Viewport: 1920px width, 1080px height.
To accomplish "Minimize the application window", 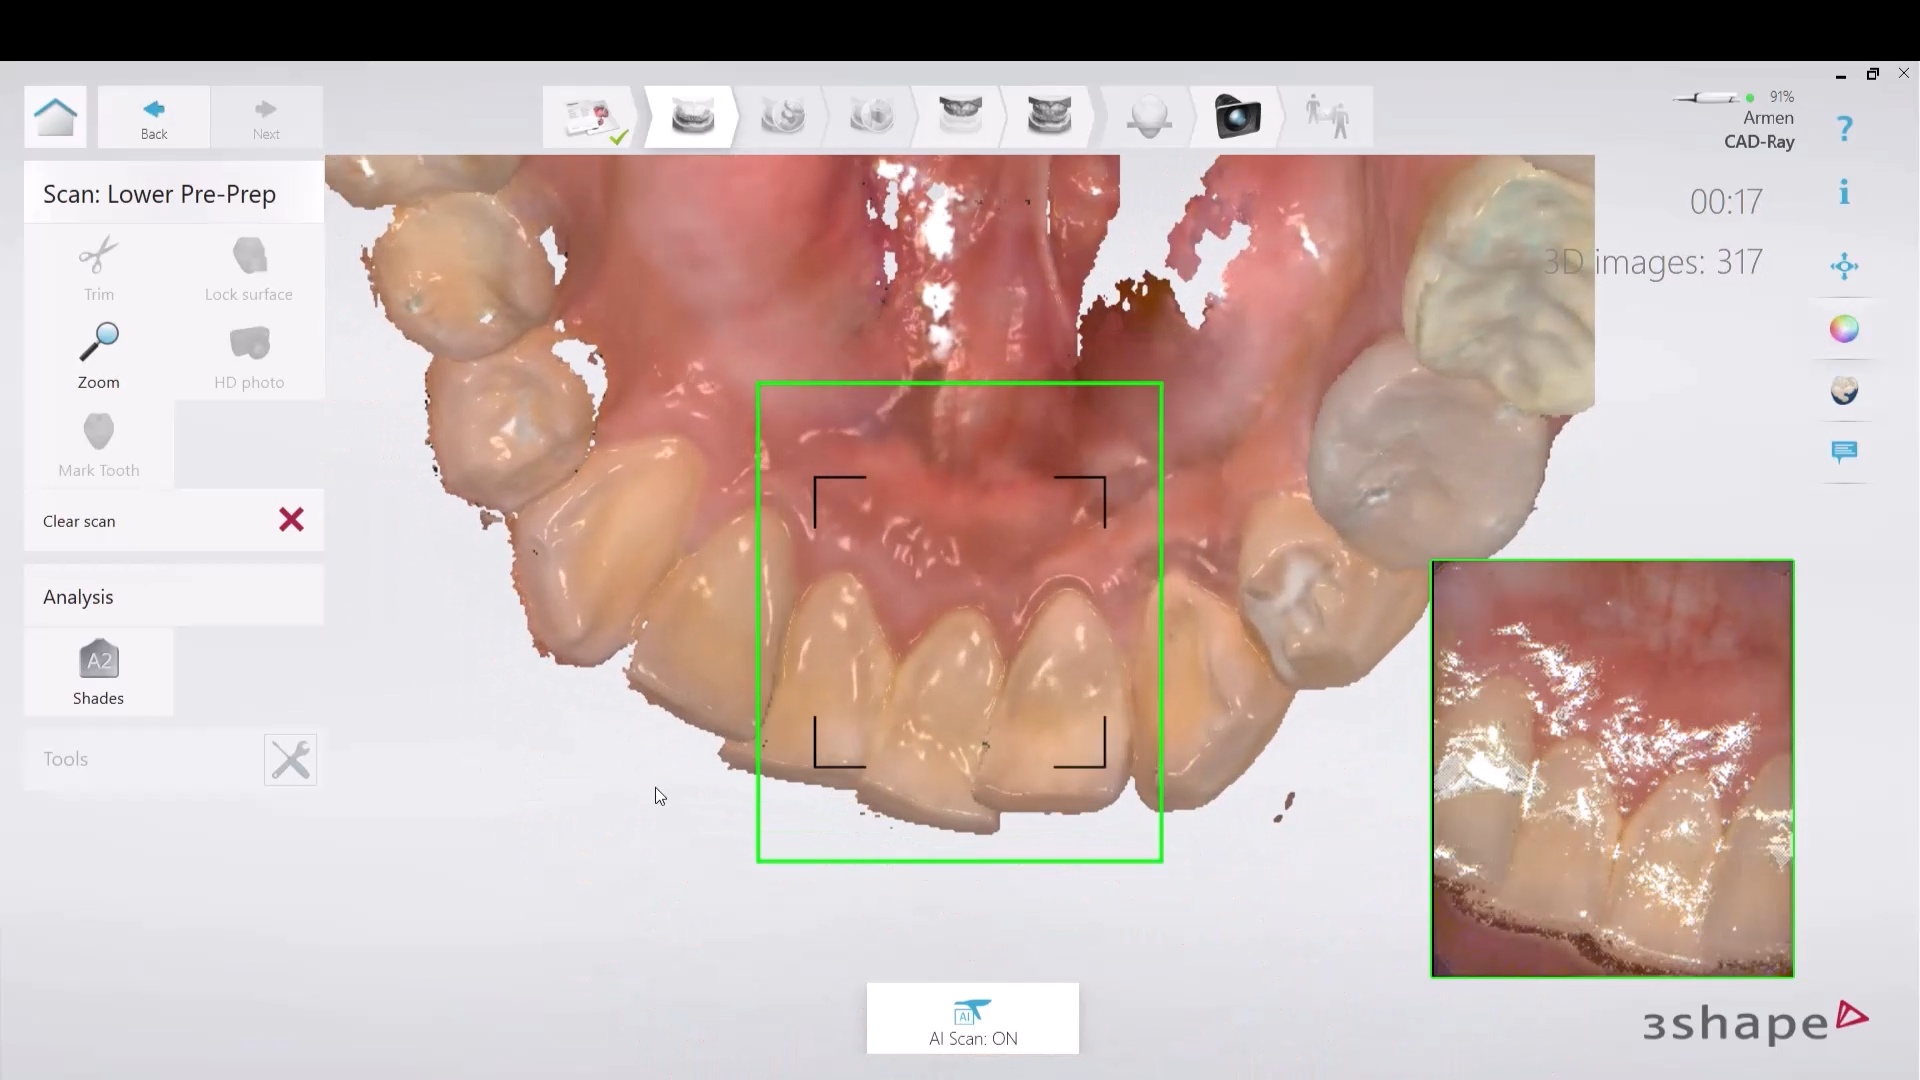I will coord(1841,75).
